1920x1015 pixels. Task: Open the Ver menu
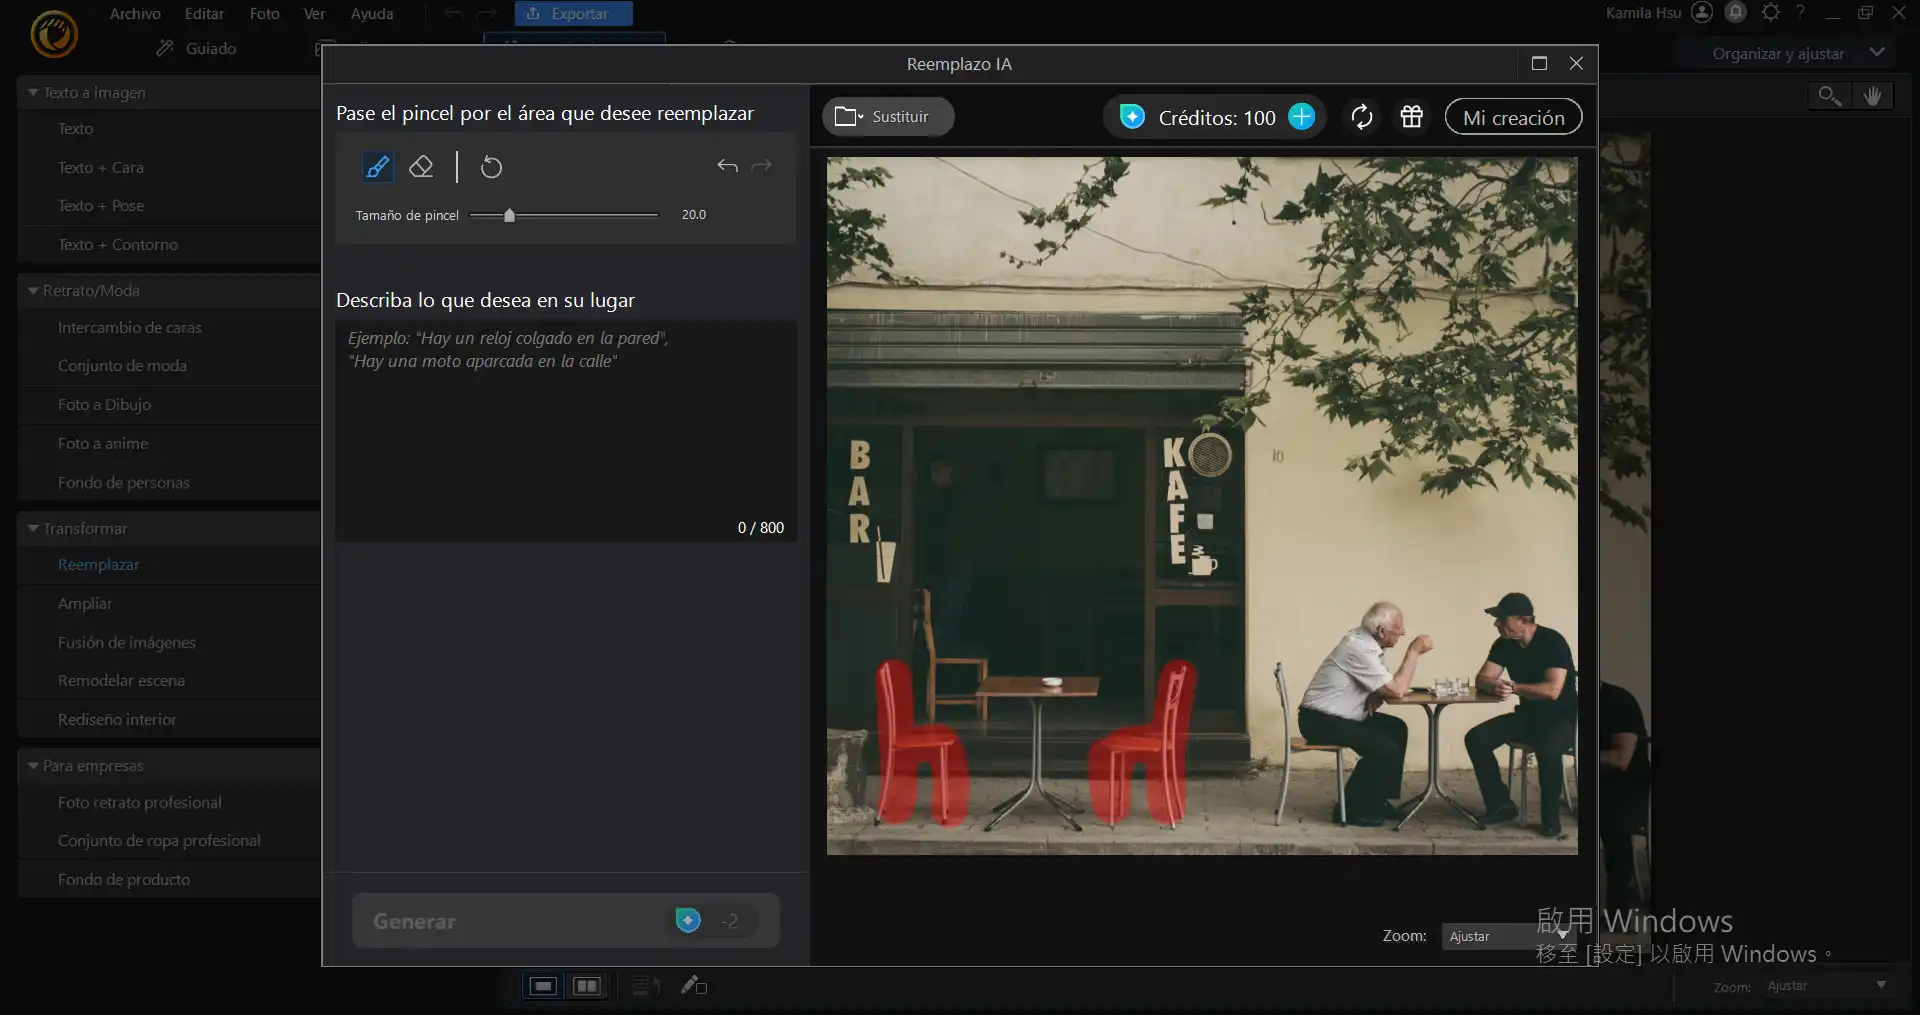pyautogui.click(x=314, y=14)
